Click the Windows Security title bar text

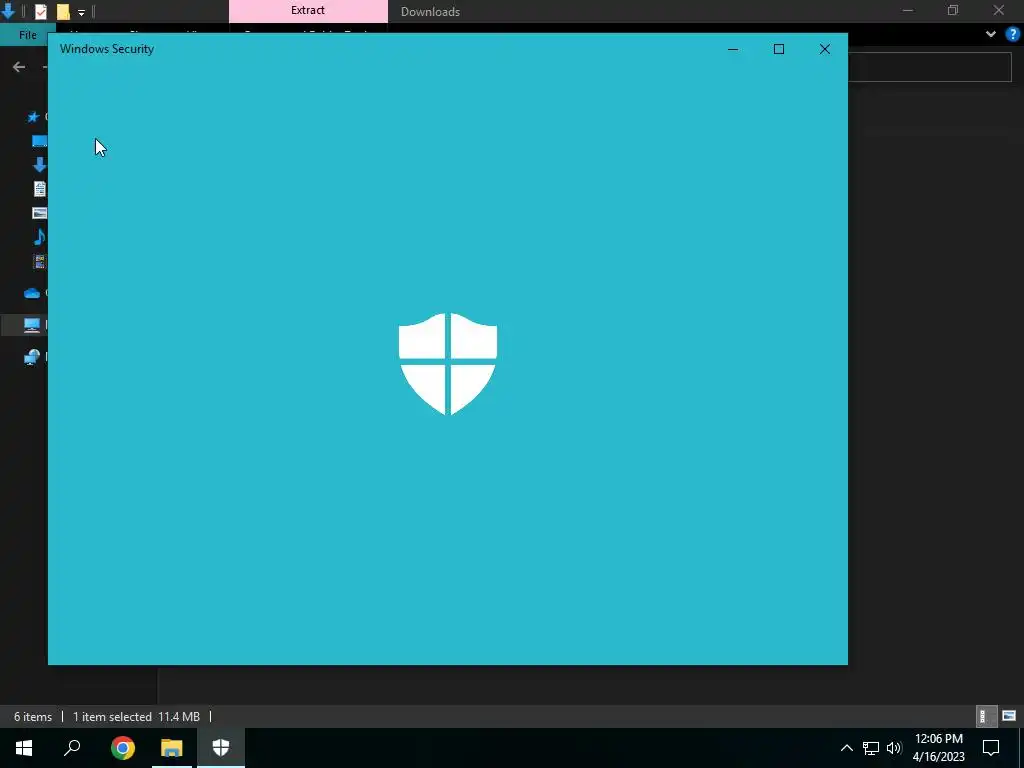coord(107,49)
